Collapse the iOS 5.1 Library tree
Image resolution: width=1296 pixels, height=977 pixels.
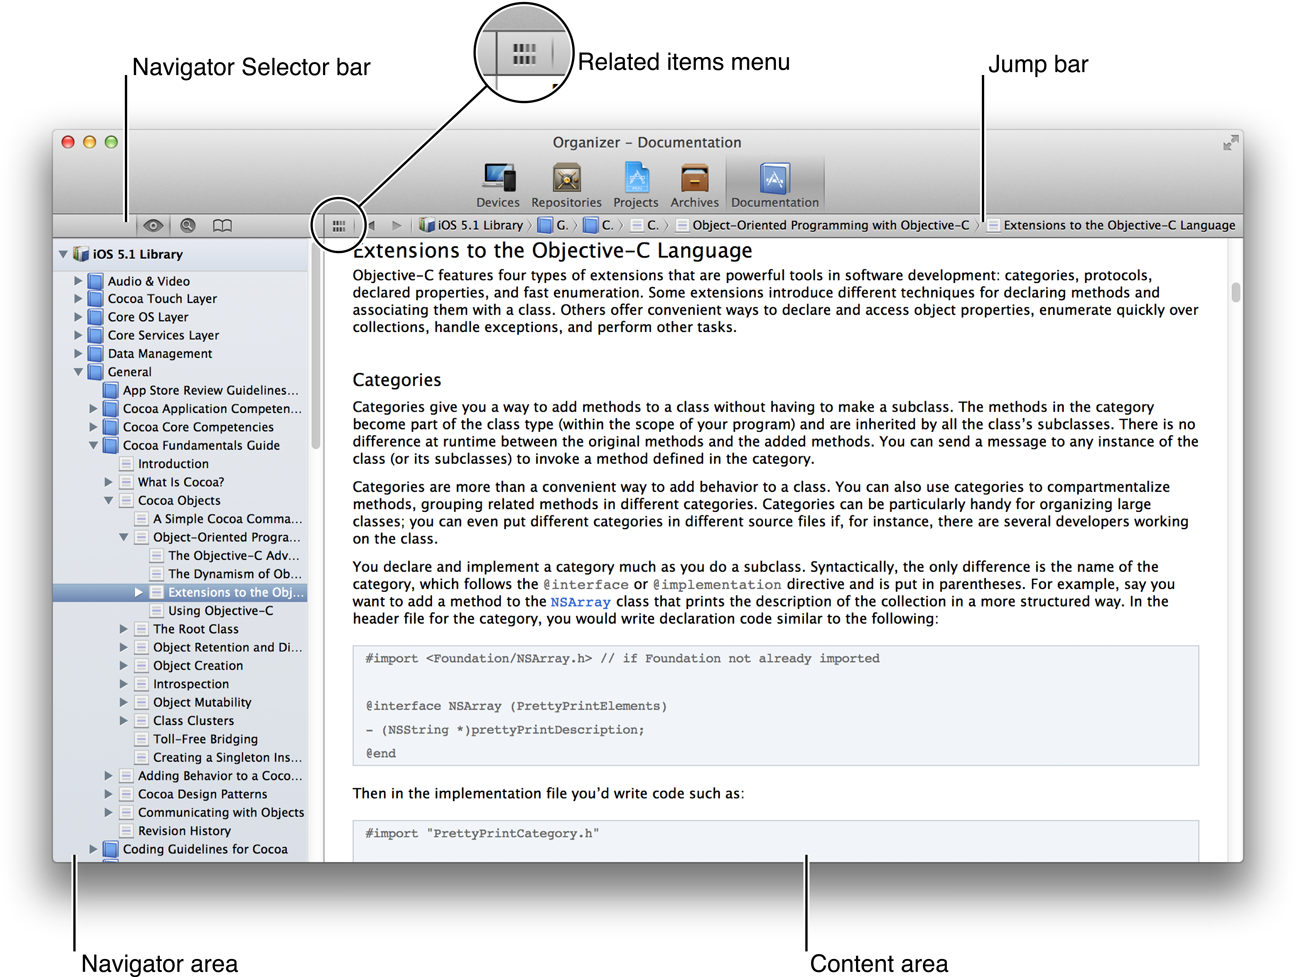click(64, 255)
